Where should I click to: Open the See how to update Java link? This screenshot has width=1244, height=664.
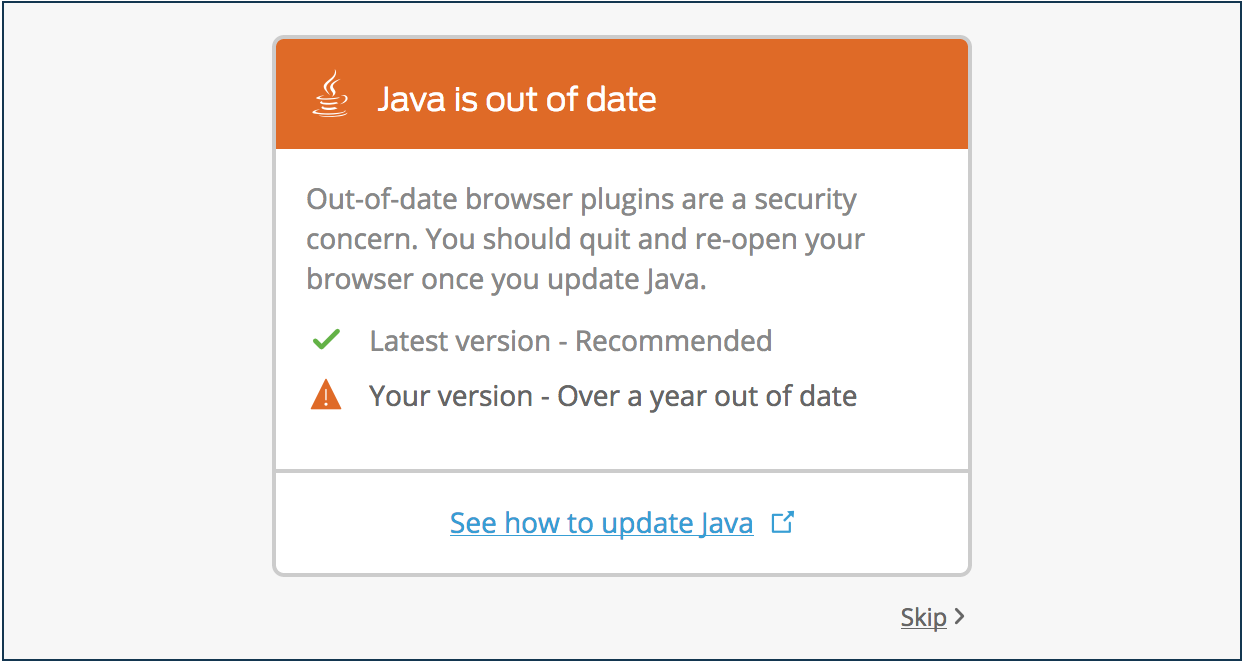click(601, 521)
